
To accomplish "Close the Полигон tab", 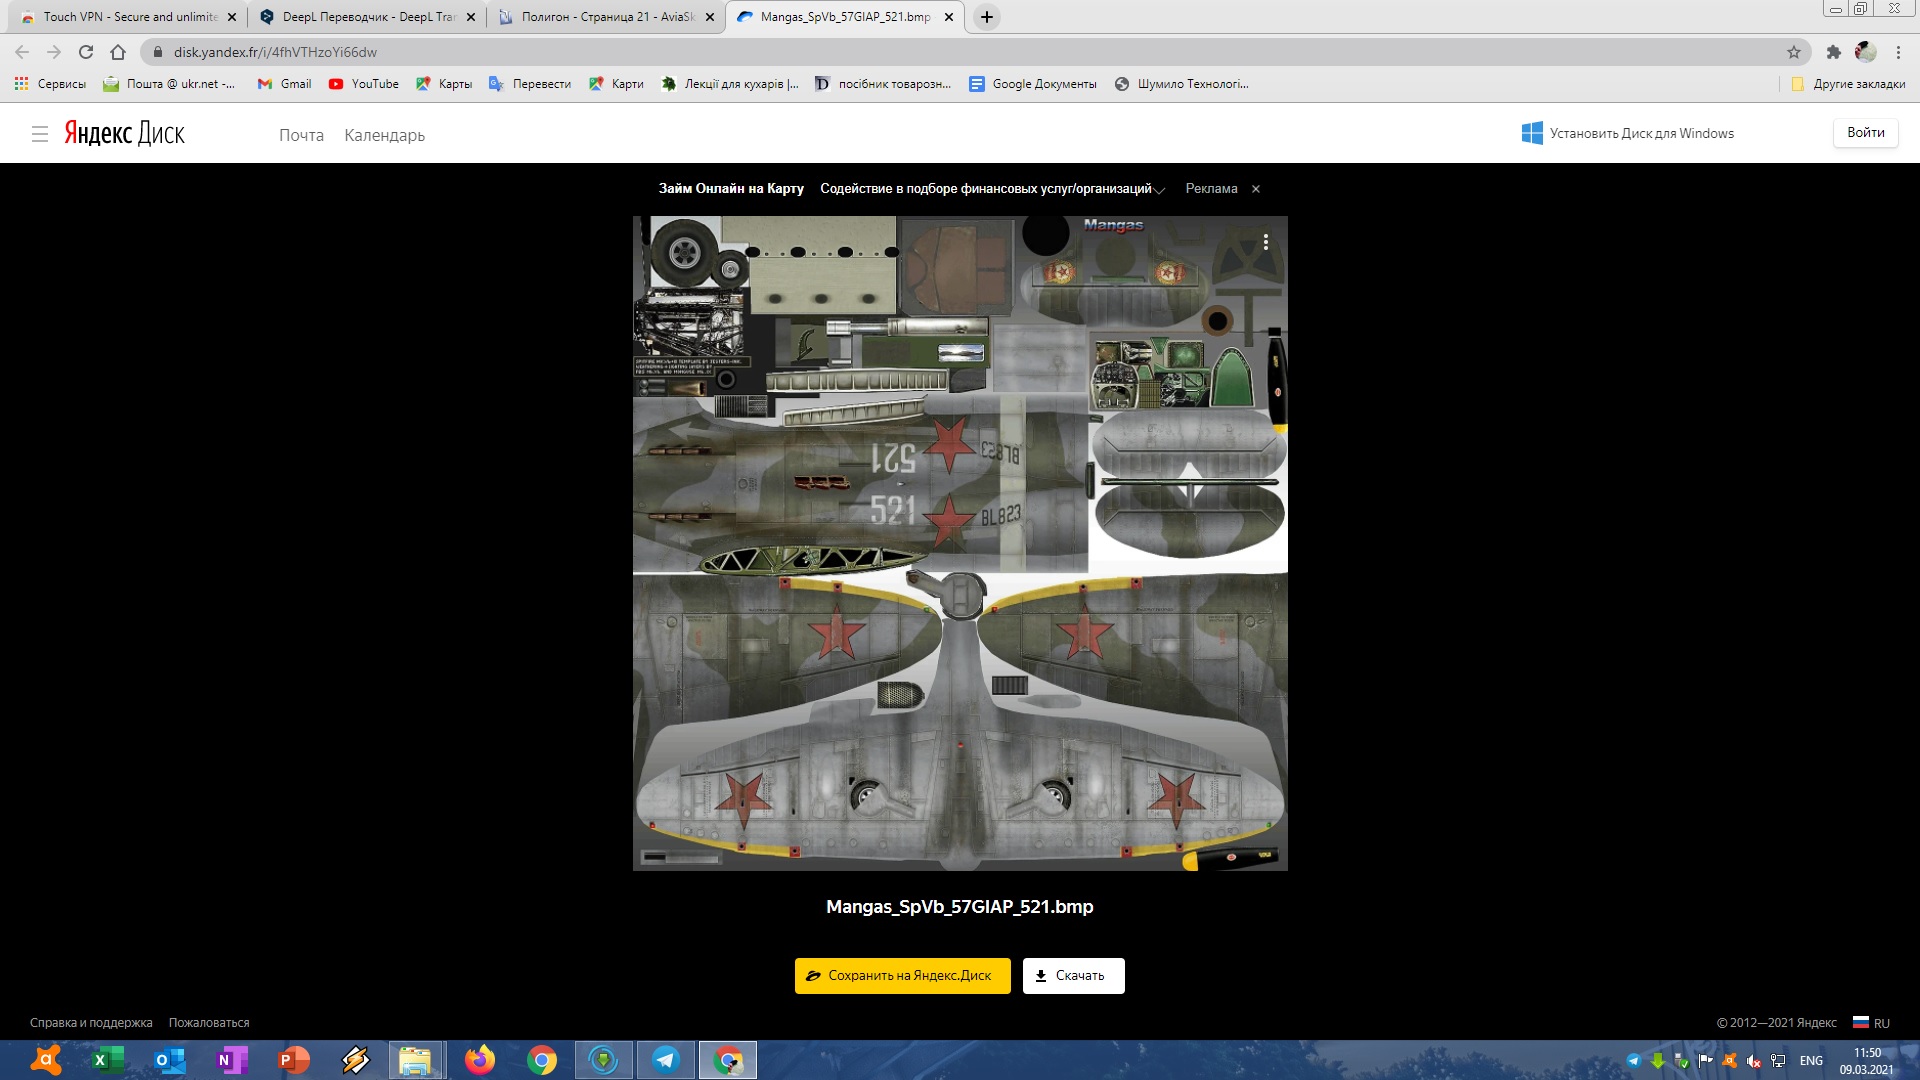I will pyautogui.click(x=710, y=17).
